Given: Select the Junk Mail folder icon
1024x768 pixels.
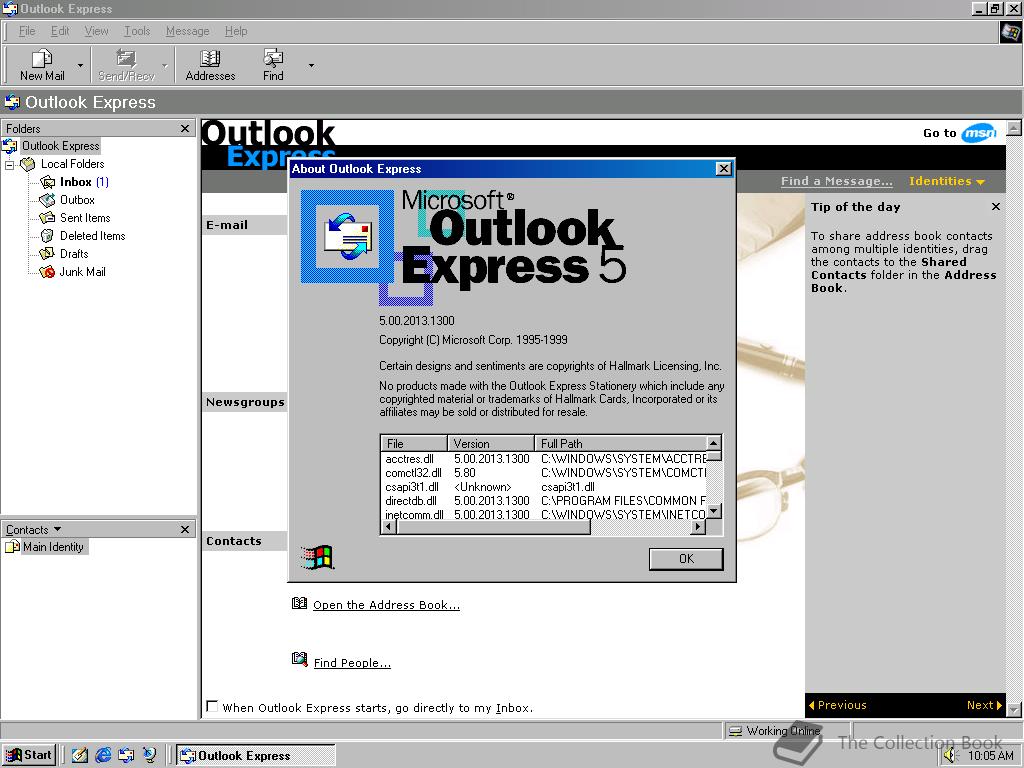Looking at the screenshot, I should (48, 272).
